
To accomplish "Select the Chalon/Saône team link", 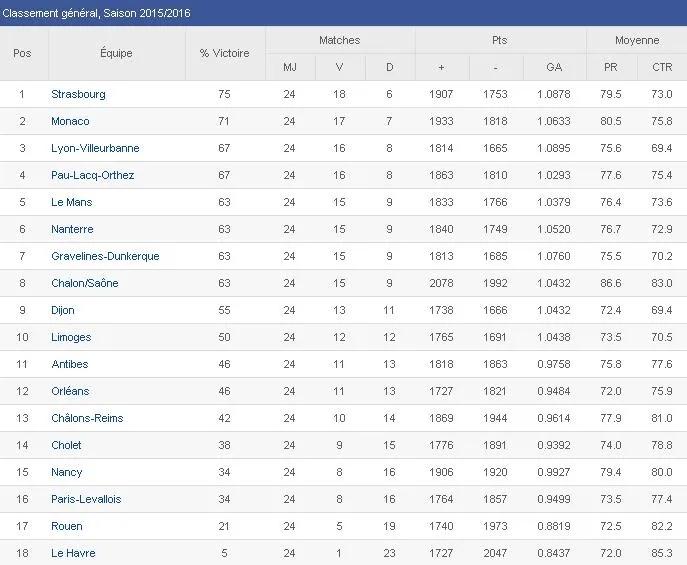I will tap(84, 283).
